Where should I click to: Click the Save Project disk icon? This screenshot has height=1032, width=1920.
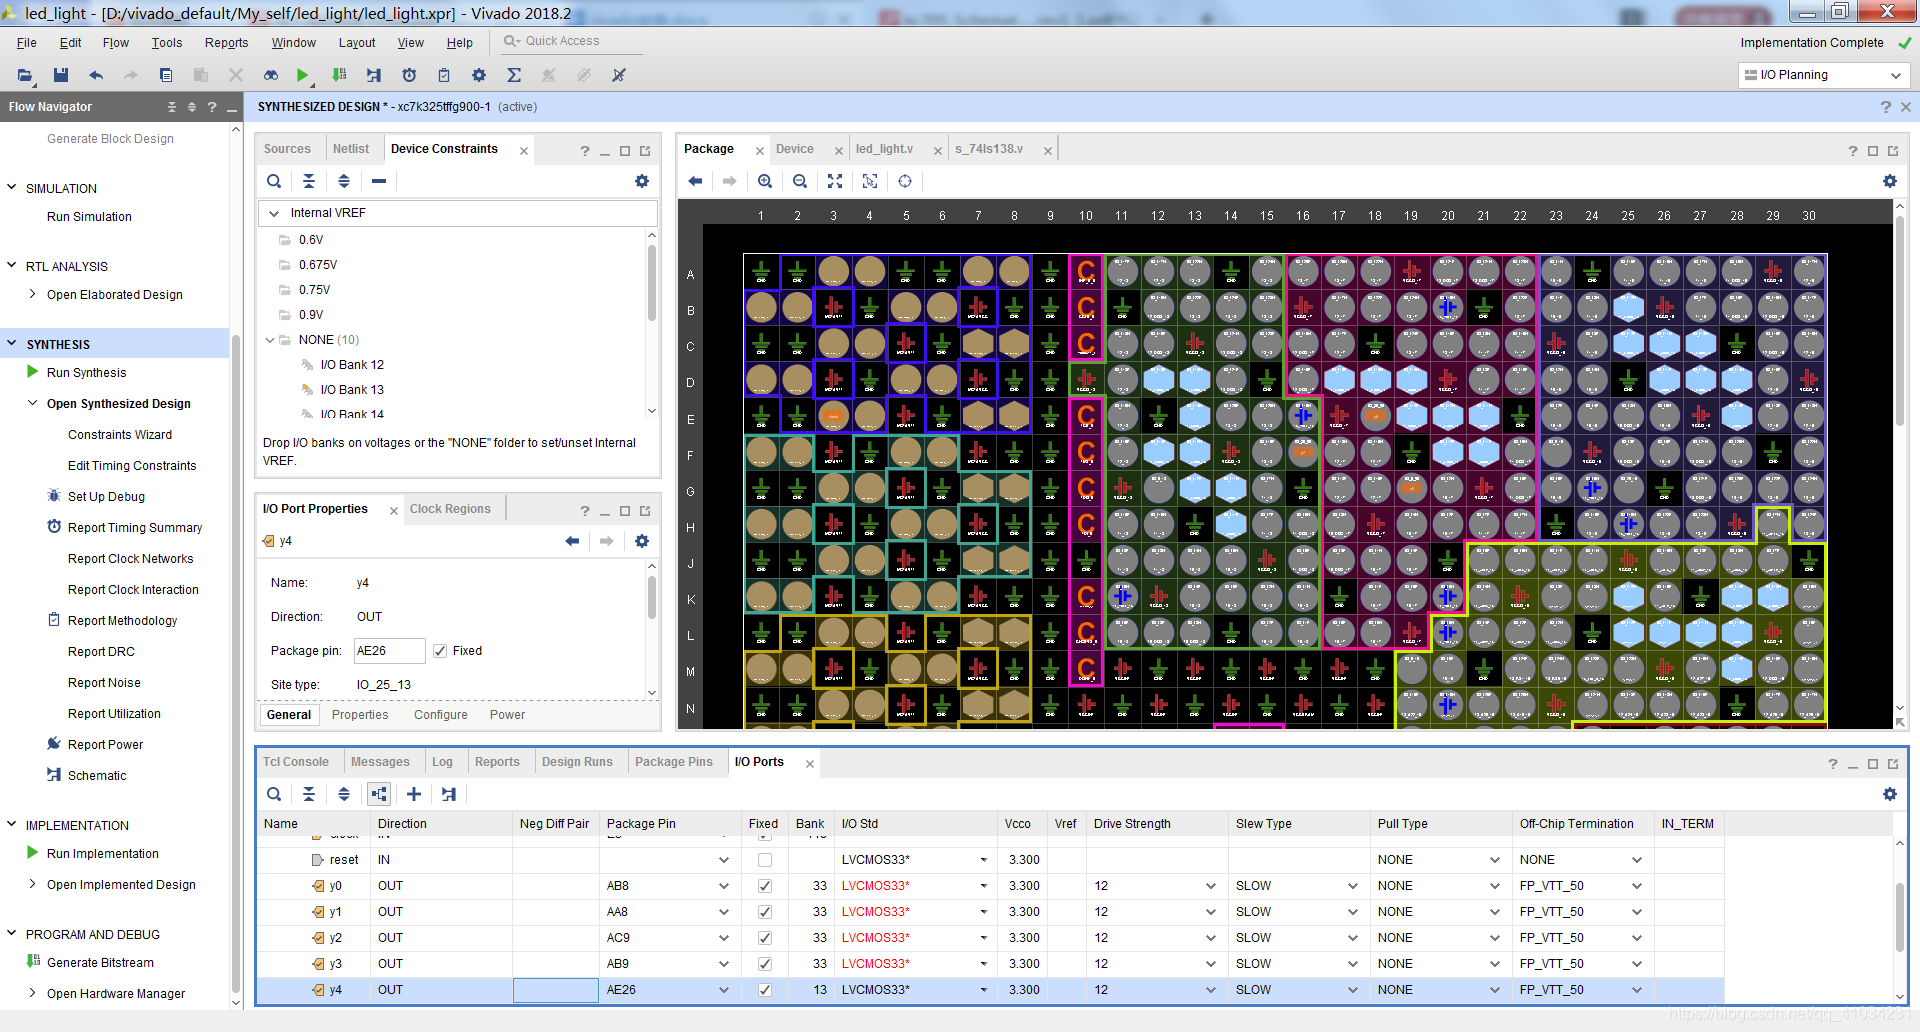61,75
